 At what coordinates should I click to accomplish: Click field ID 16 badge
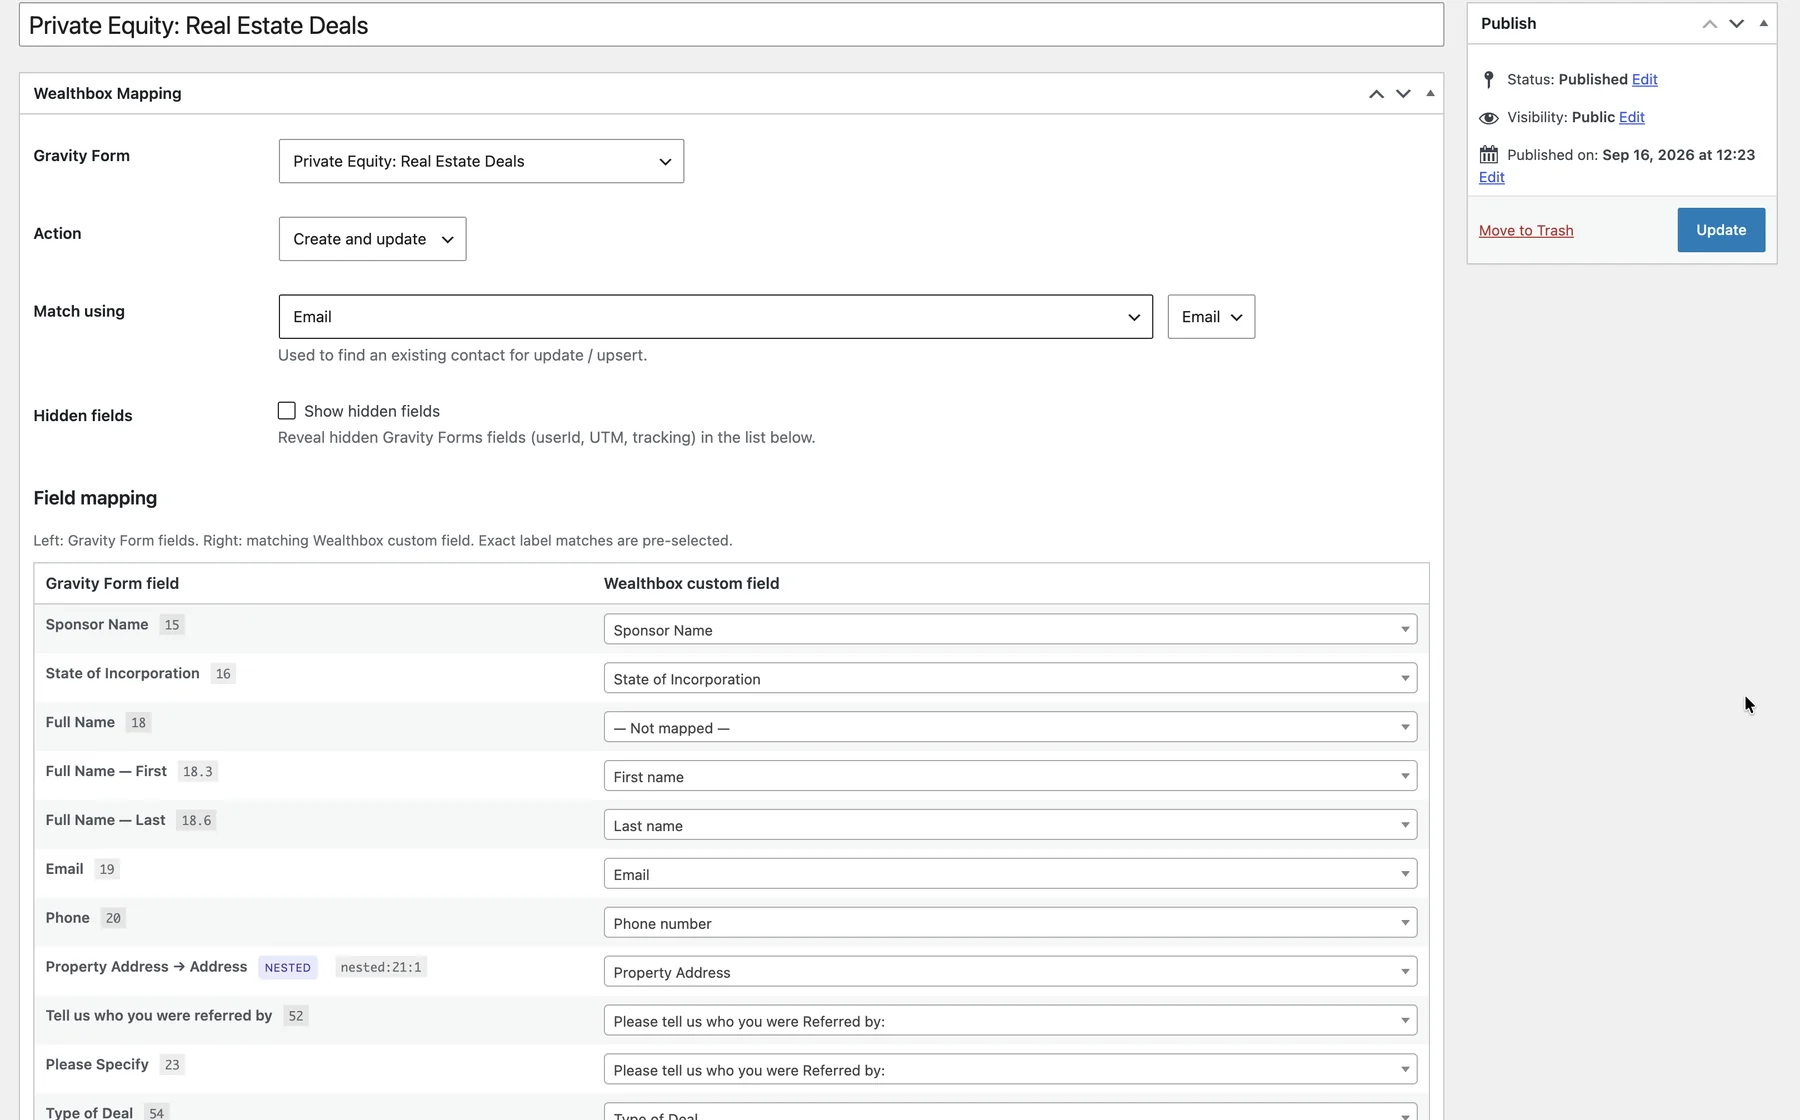coord(223,674)
